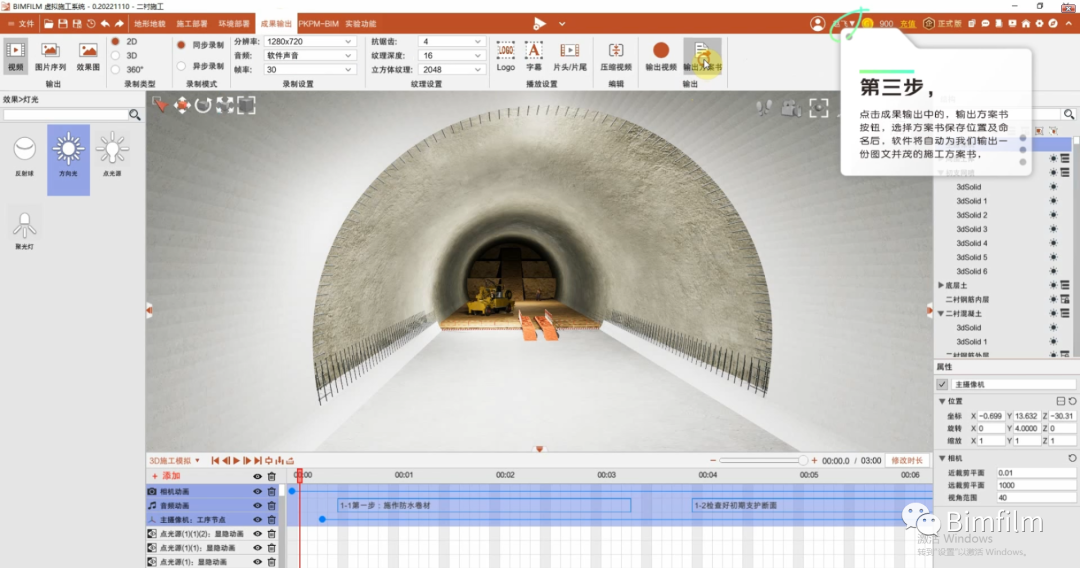Viewport: 1080px width, 568px height.
Task: Toggle visibility of 相机动画 track
Action: tap(257, 492)
